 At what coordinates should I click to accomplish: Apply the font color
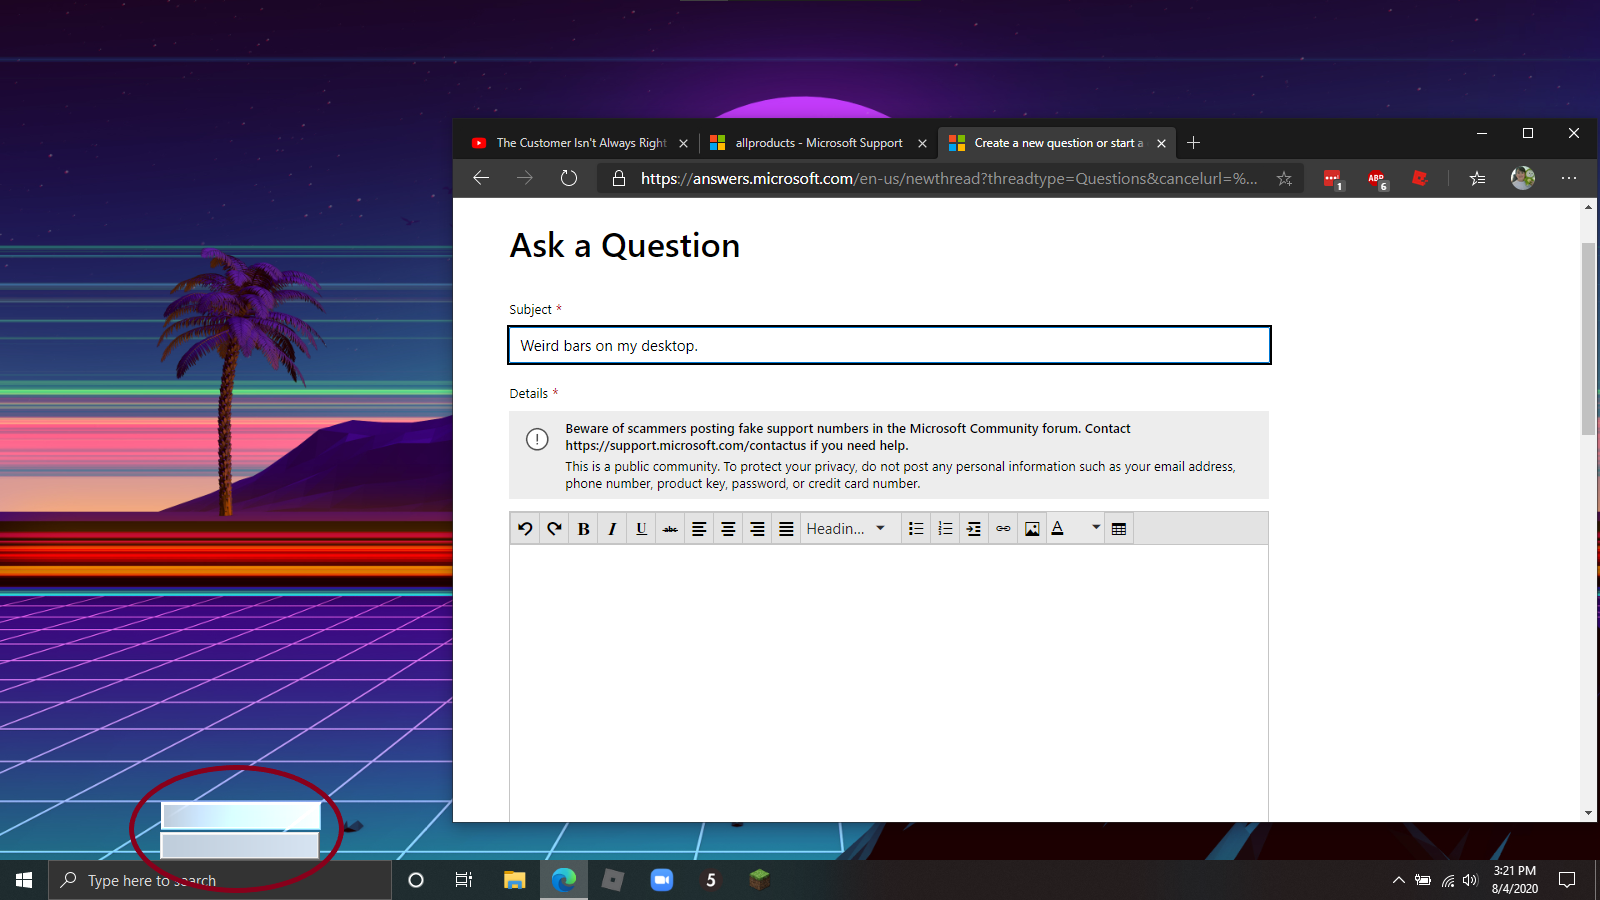1058,529
